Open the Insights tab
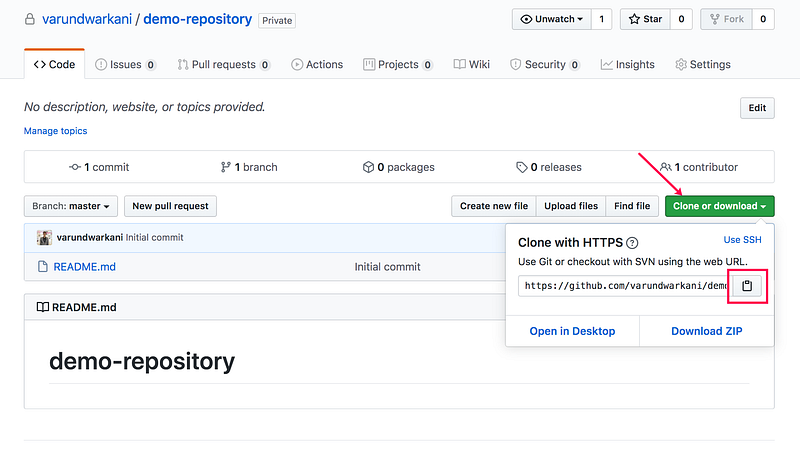This screenshot has height=456, width=800. (x=628, y=65)
